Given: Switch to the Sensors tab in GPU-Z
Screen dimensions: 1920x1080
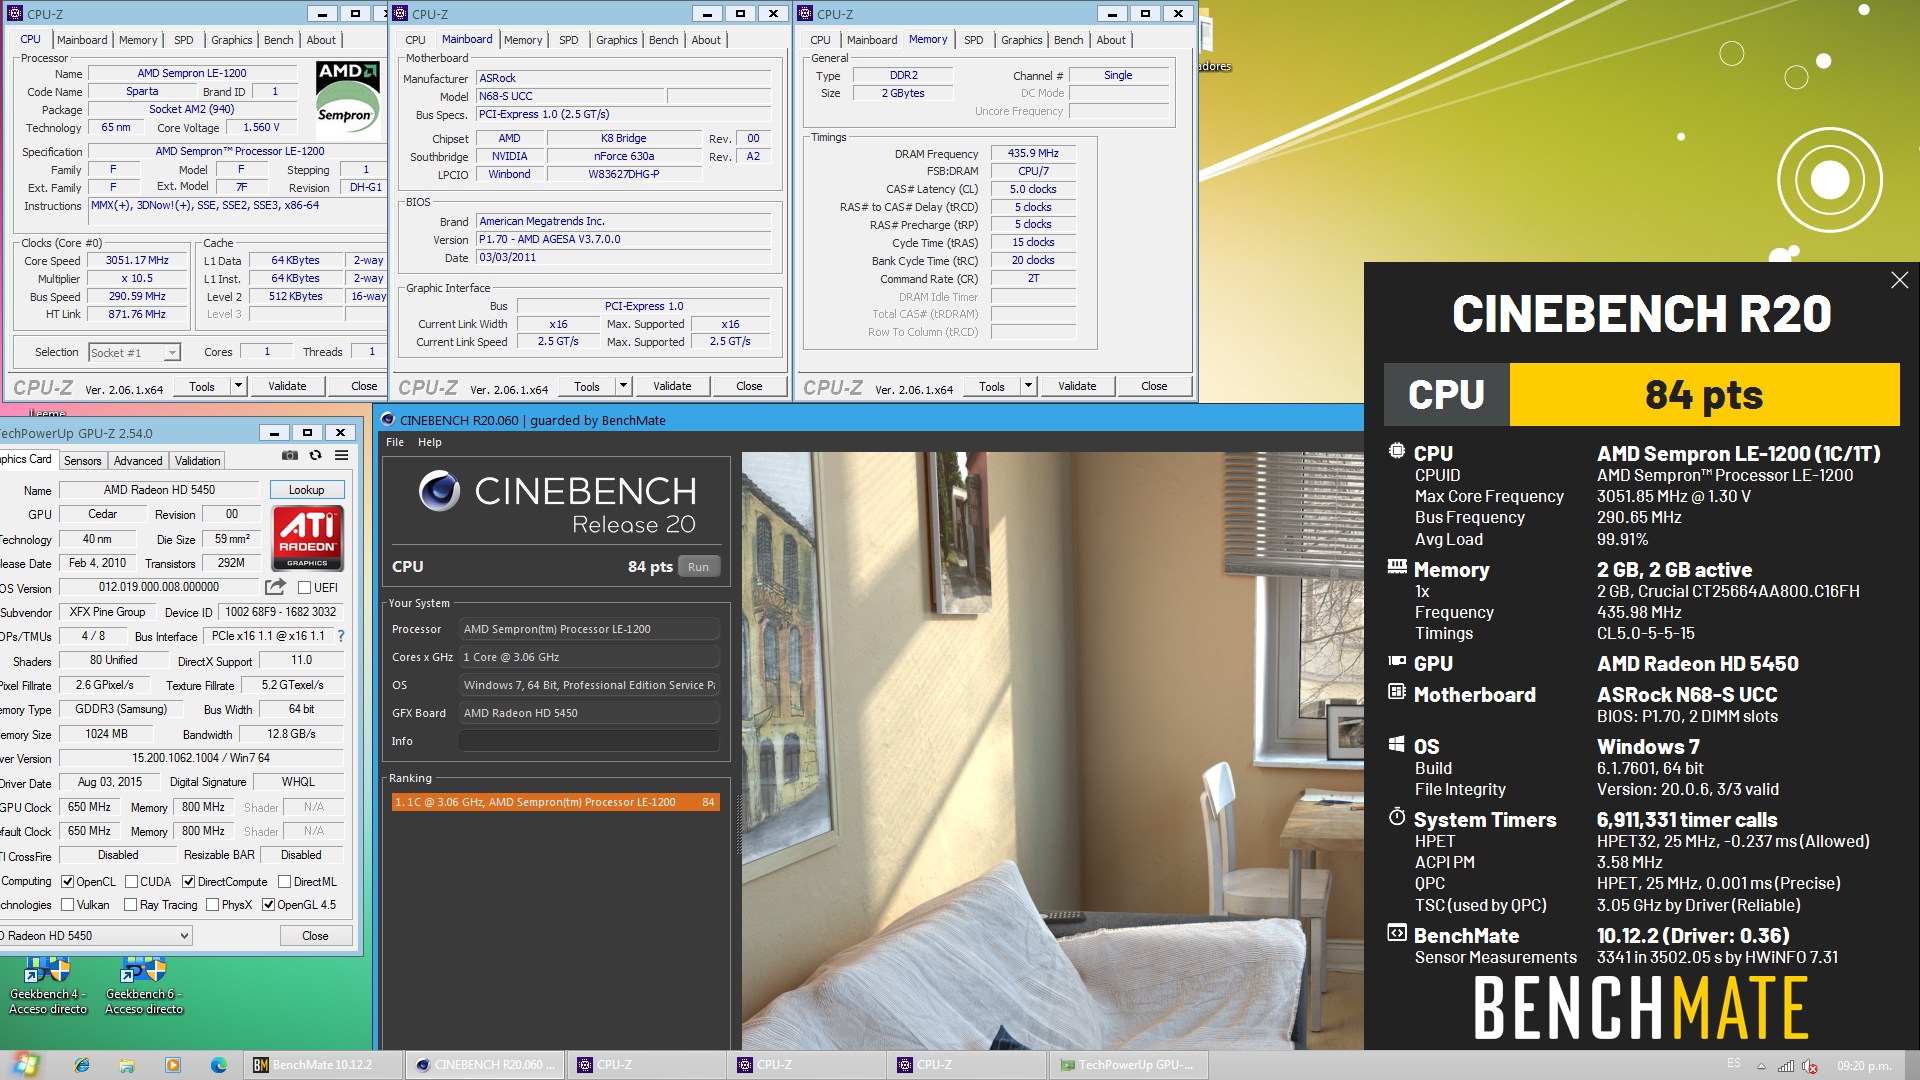Looking at the screenshot, I should pos(82,461).
